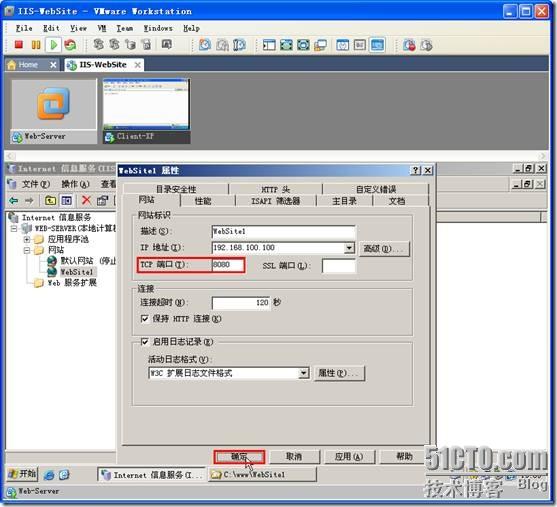Click the 开始 Start button
The height and width of the screenshot is (507, 557).
click(x=22, y=474)
